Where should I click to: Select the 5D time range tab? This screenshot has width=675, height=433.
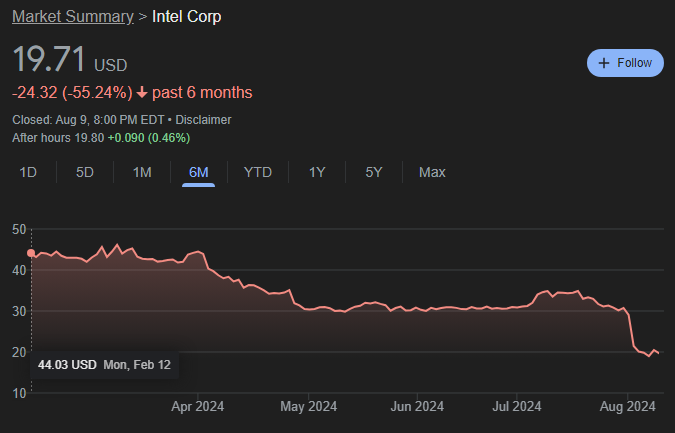coord(85,172)
